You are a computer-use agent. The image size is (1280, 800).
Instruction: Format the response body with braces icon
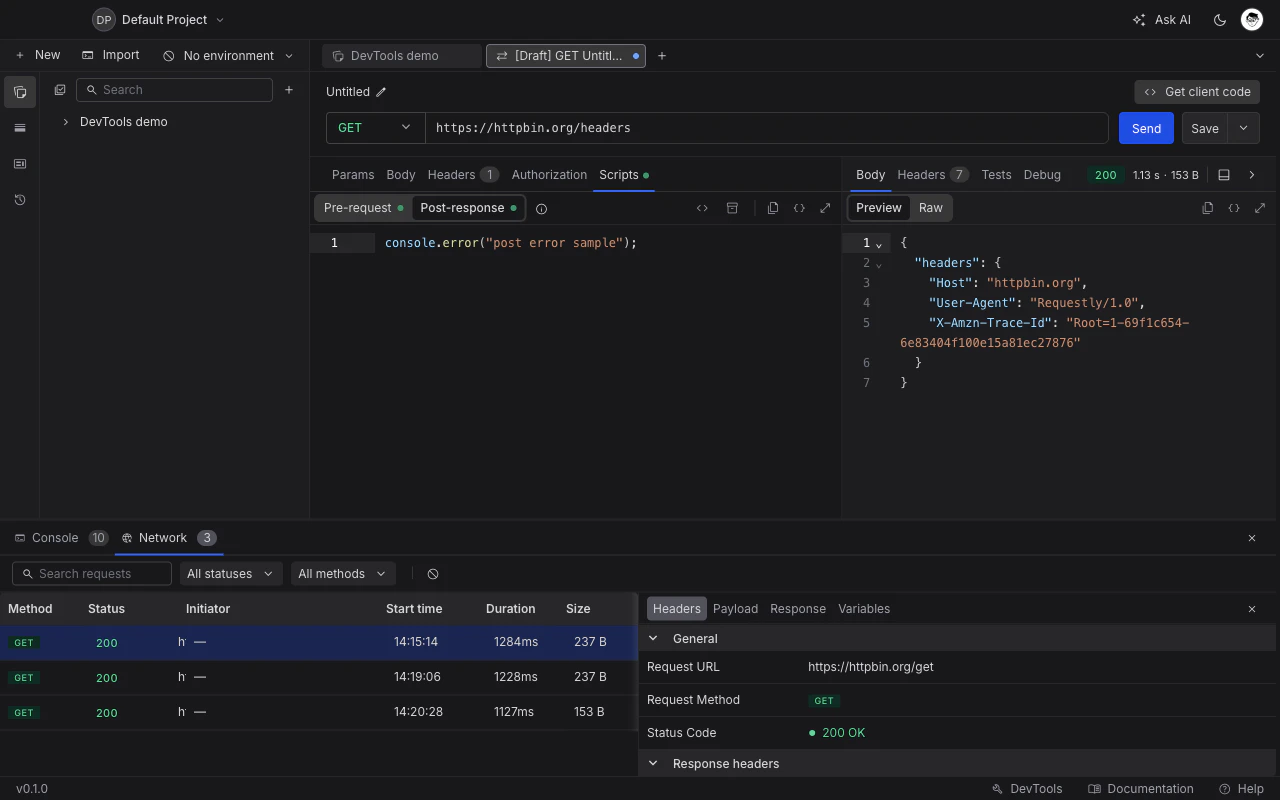(x=1234, y=208)
